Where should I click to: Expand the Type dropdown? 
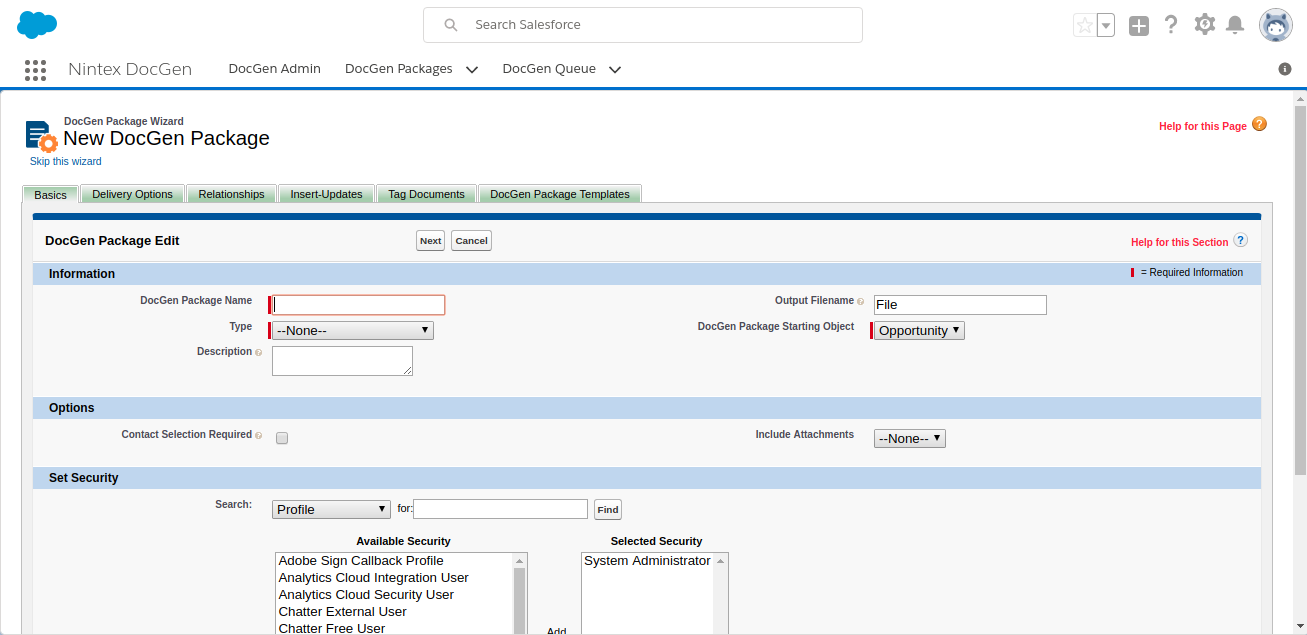[352, 330]
